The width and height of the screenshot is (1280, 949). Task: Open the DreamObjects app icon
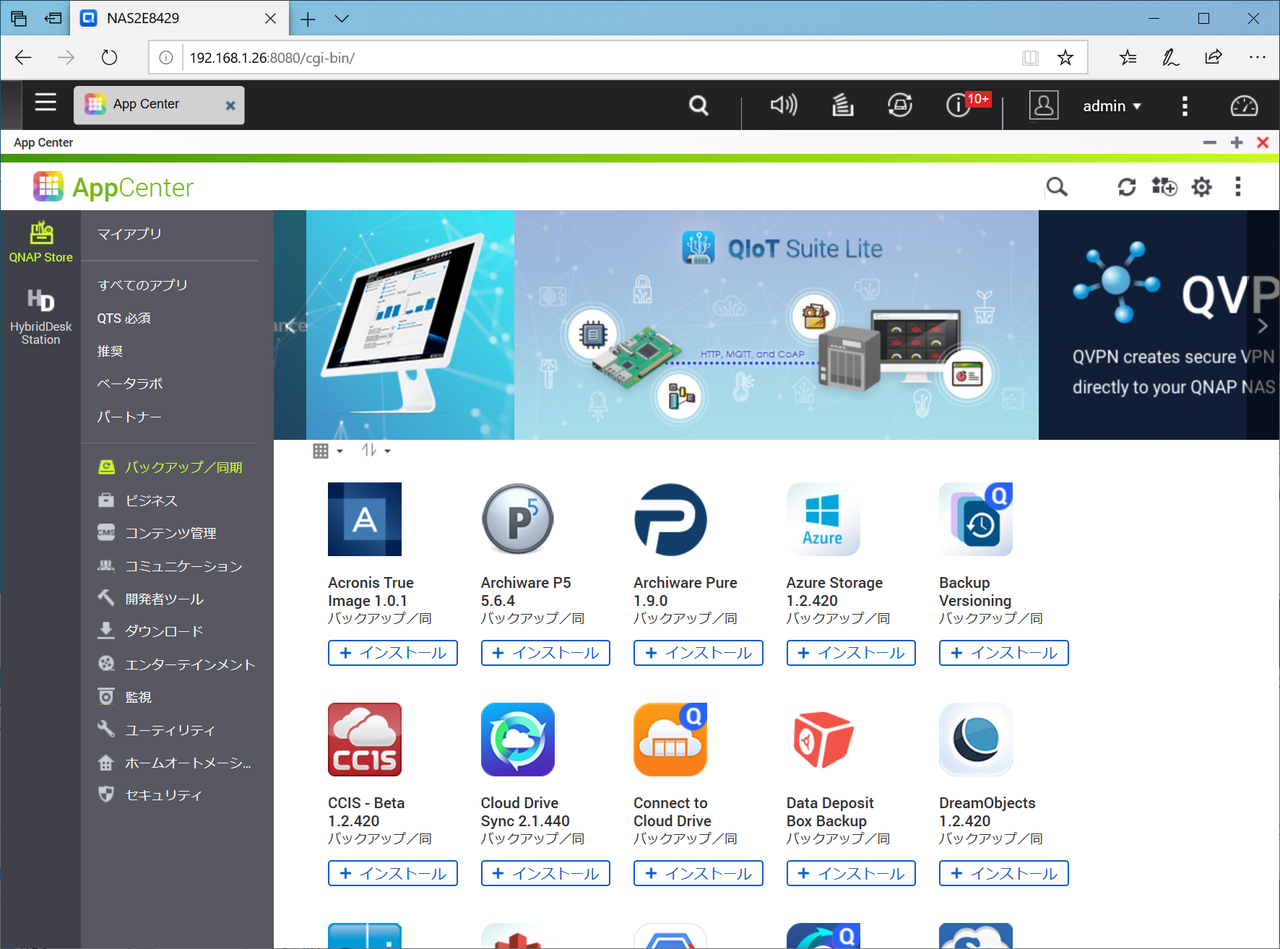976,739
